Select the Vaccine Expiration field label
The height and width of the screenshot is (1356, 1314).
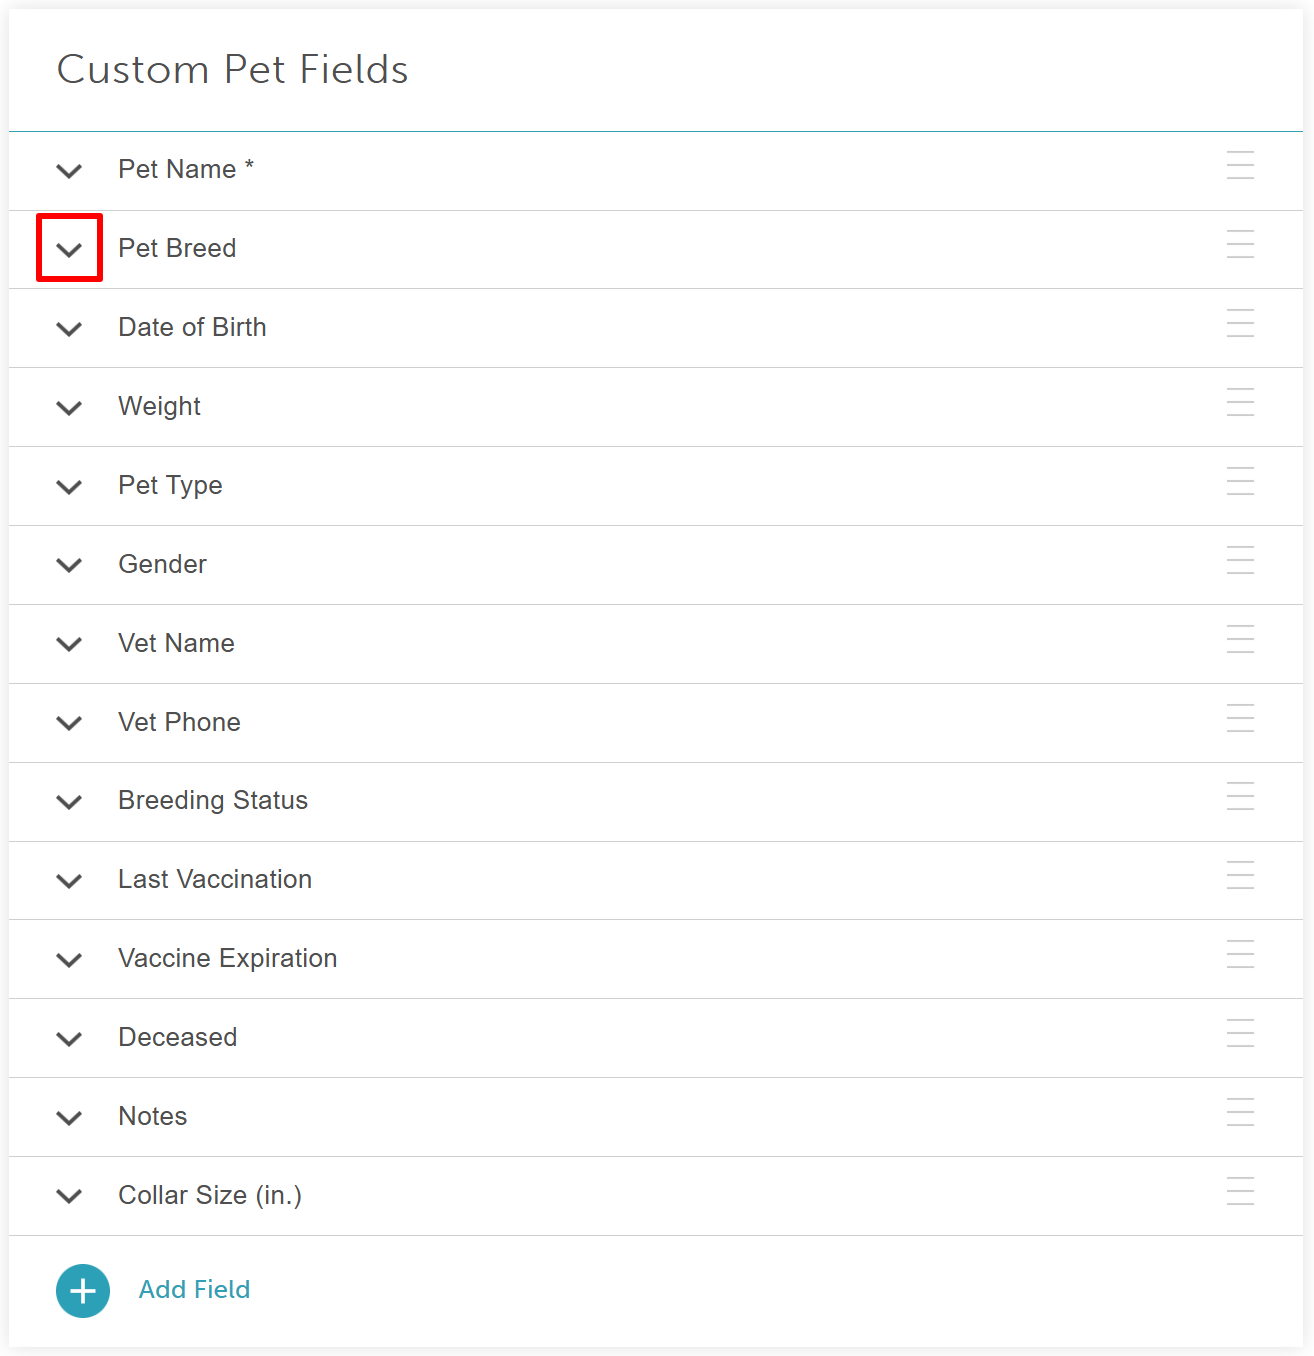click(x=228, y=958)
